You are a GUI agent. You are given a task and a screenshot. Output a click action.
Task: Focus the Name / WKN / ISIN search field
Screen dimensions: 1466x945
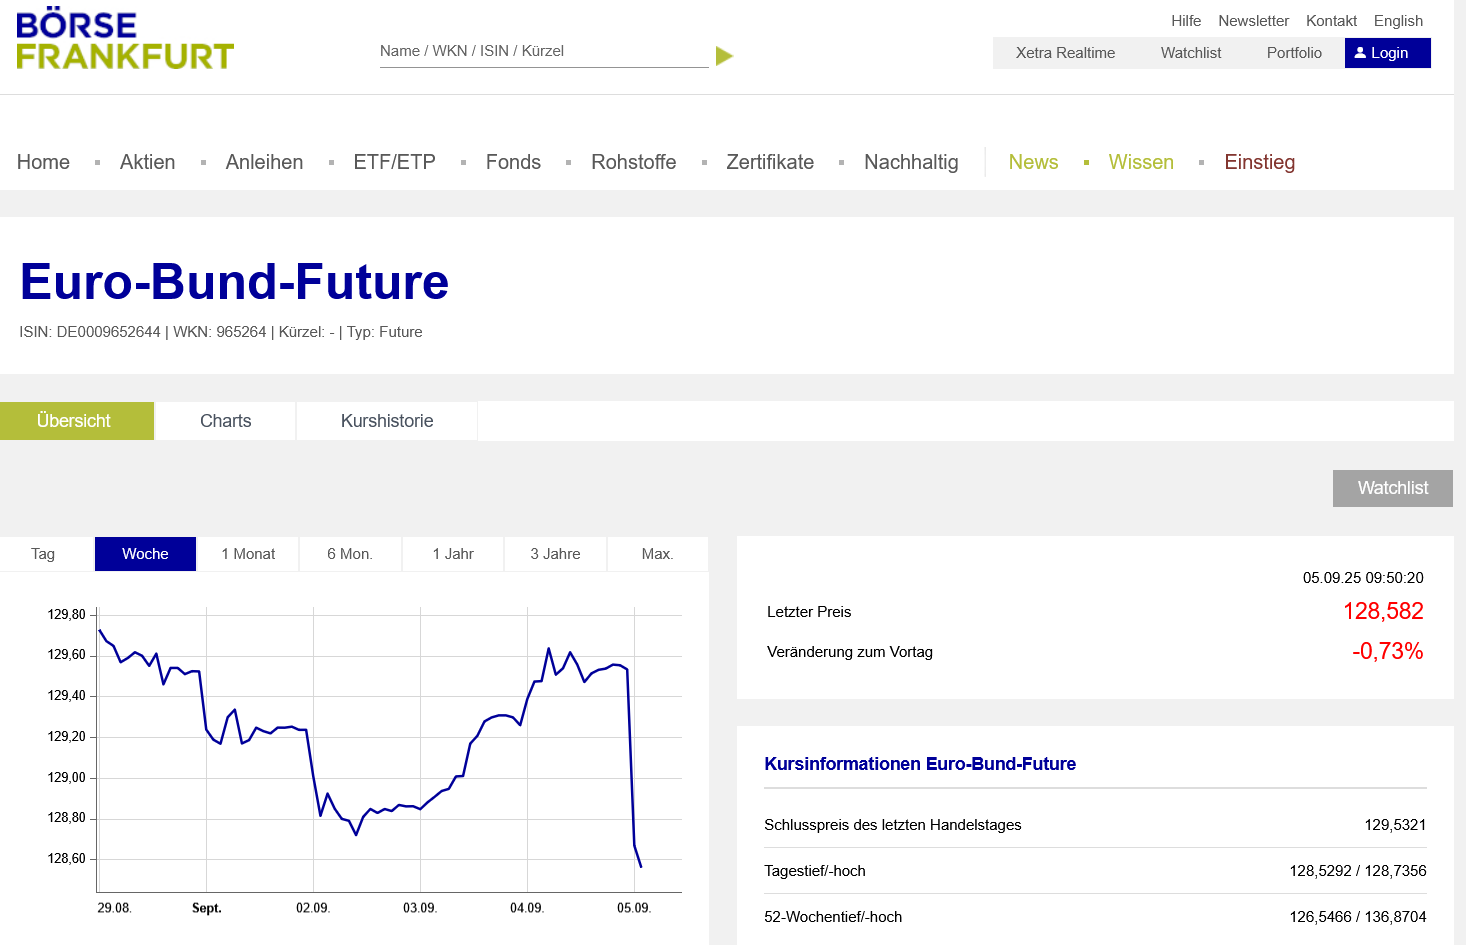pos(543,51)
